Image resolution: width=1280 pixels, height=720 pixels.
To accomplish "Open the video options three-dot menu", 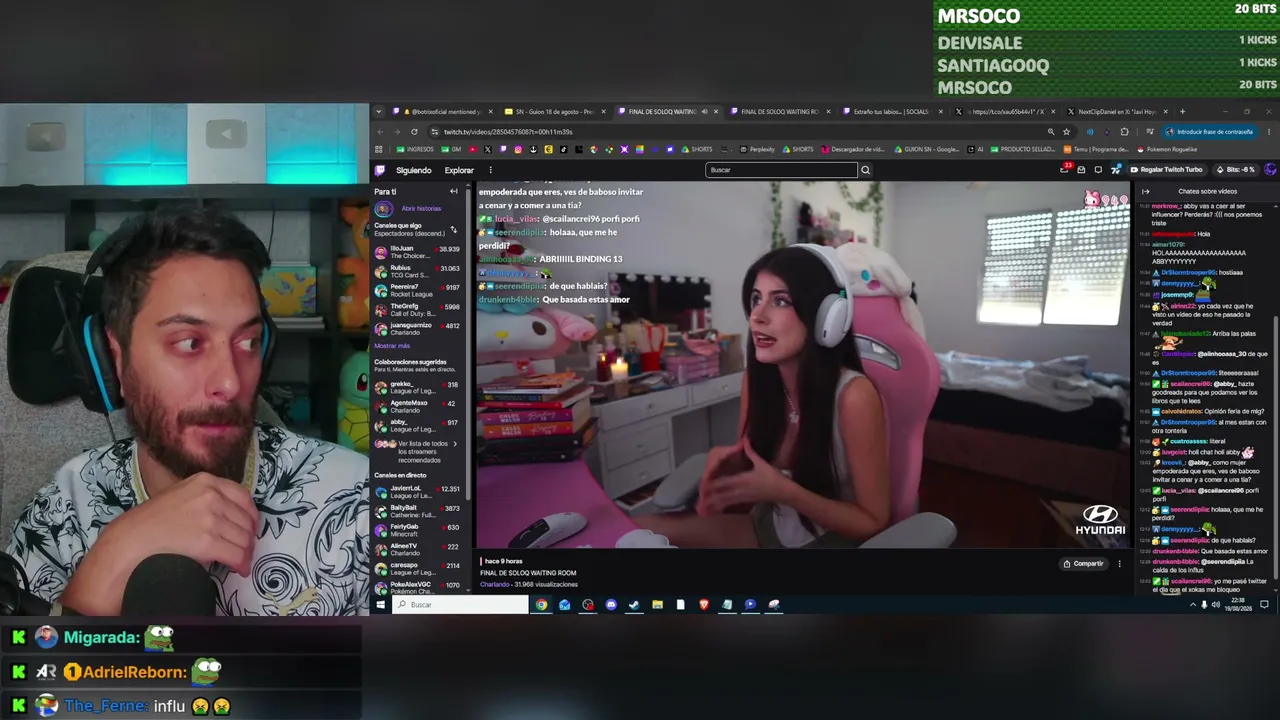I will tap(1119, 564).
